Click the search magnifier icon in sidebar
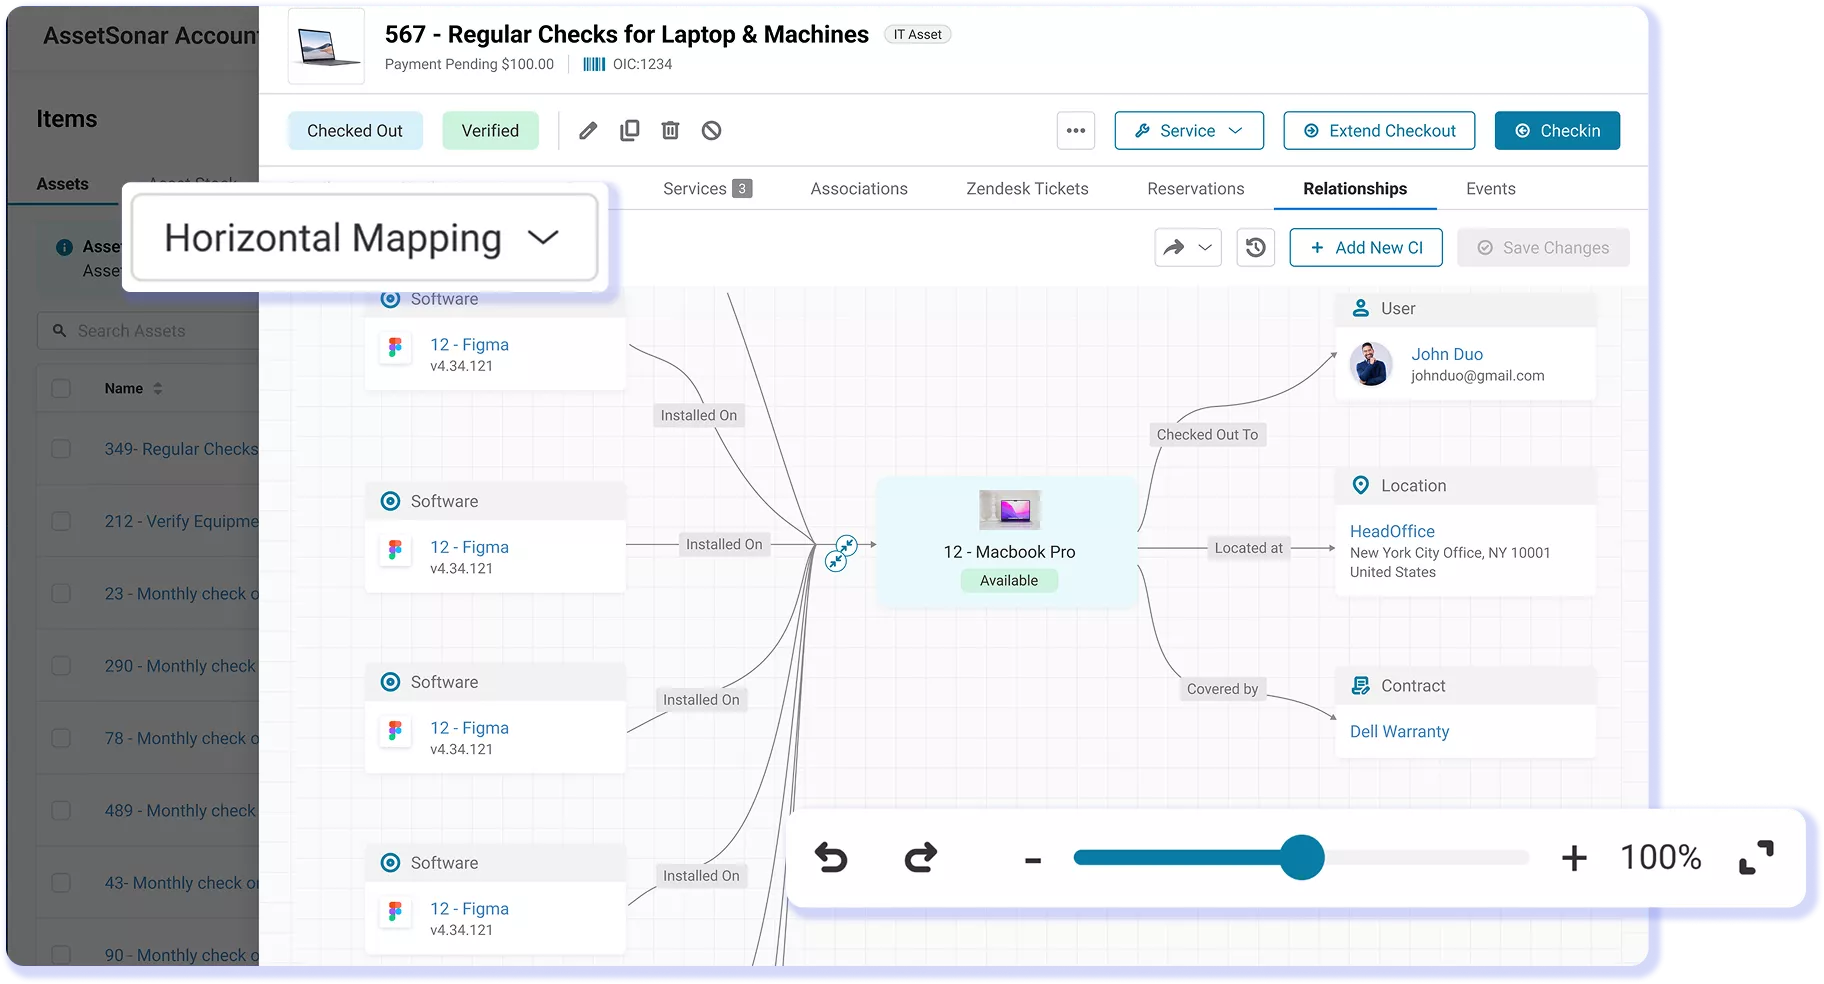 [59, 331]
